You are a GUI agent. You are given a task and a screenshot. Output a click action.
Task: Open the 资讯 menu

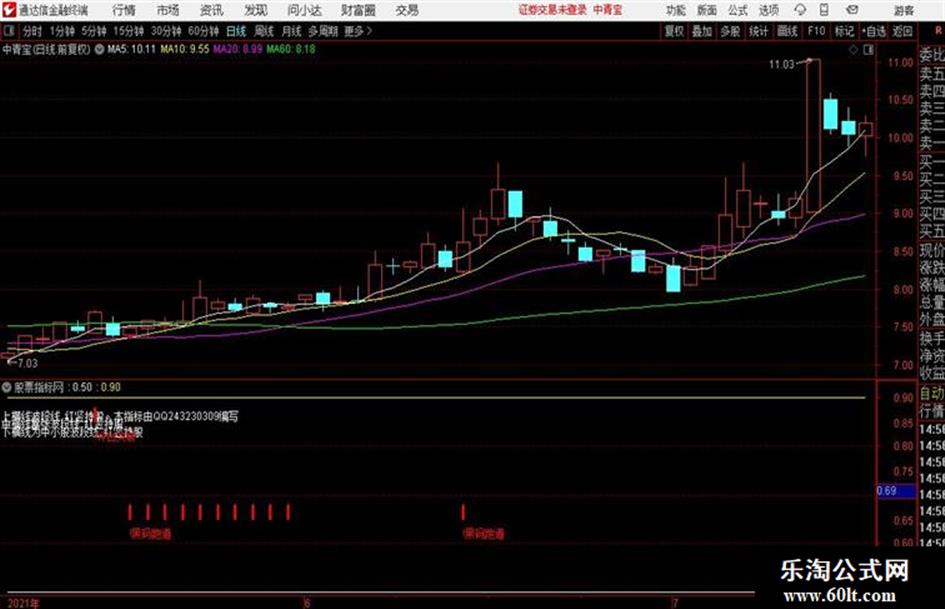[x=211, y=10]
